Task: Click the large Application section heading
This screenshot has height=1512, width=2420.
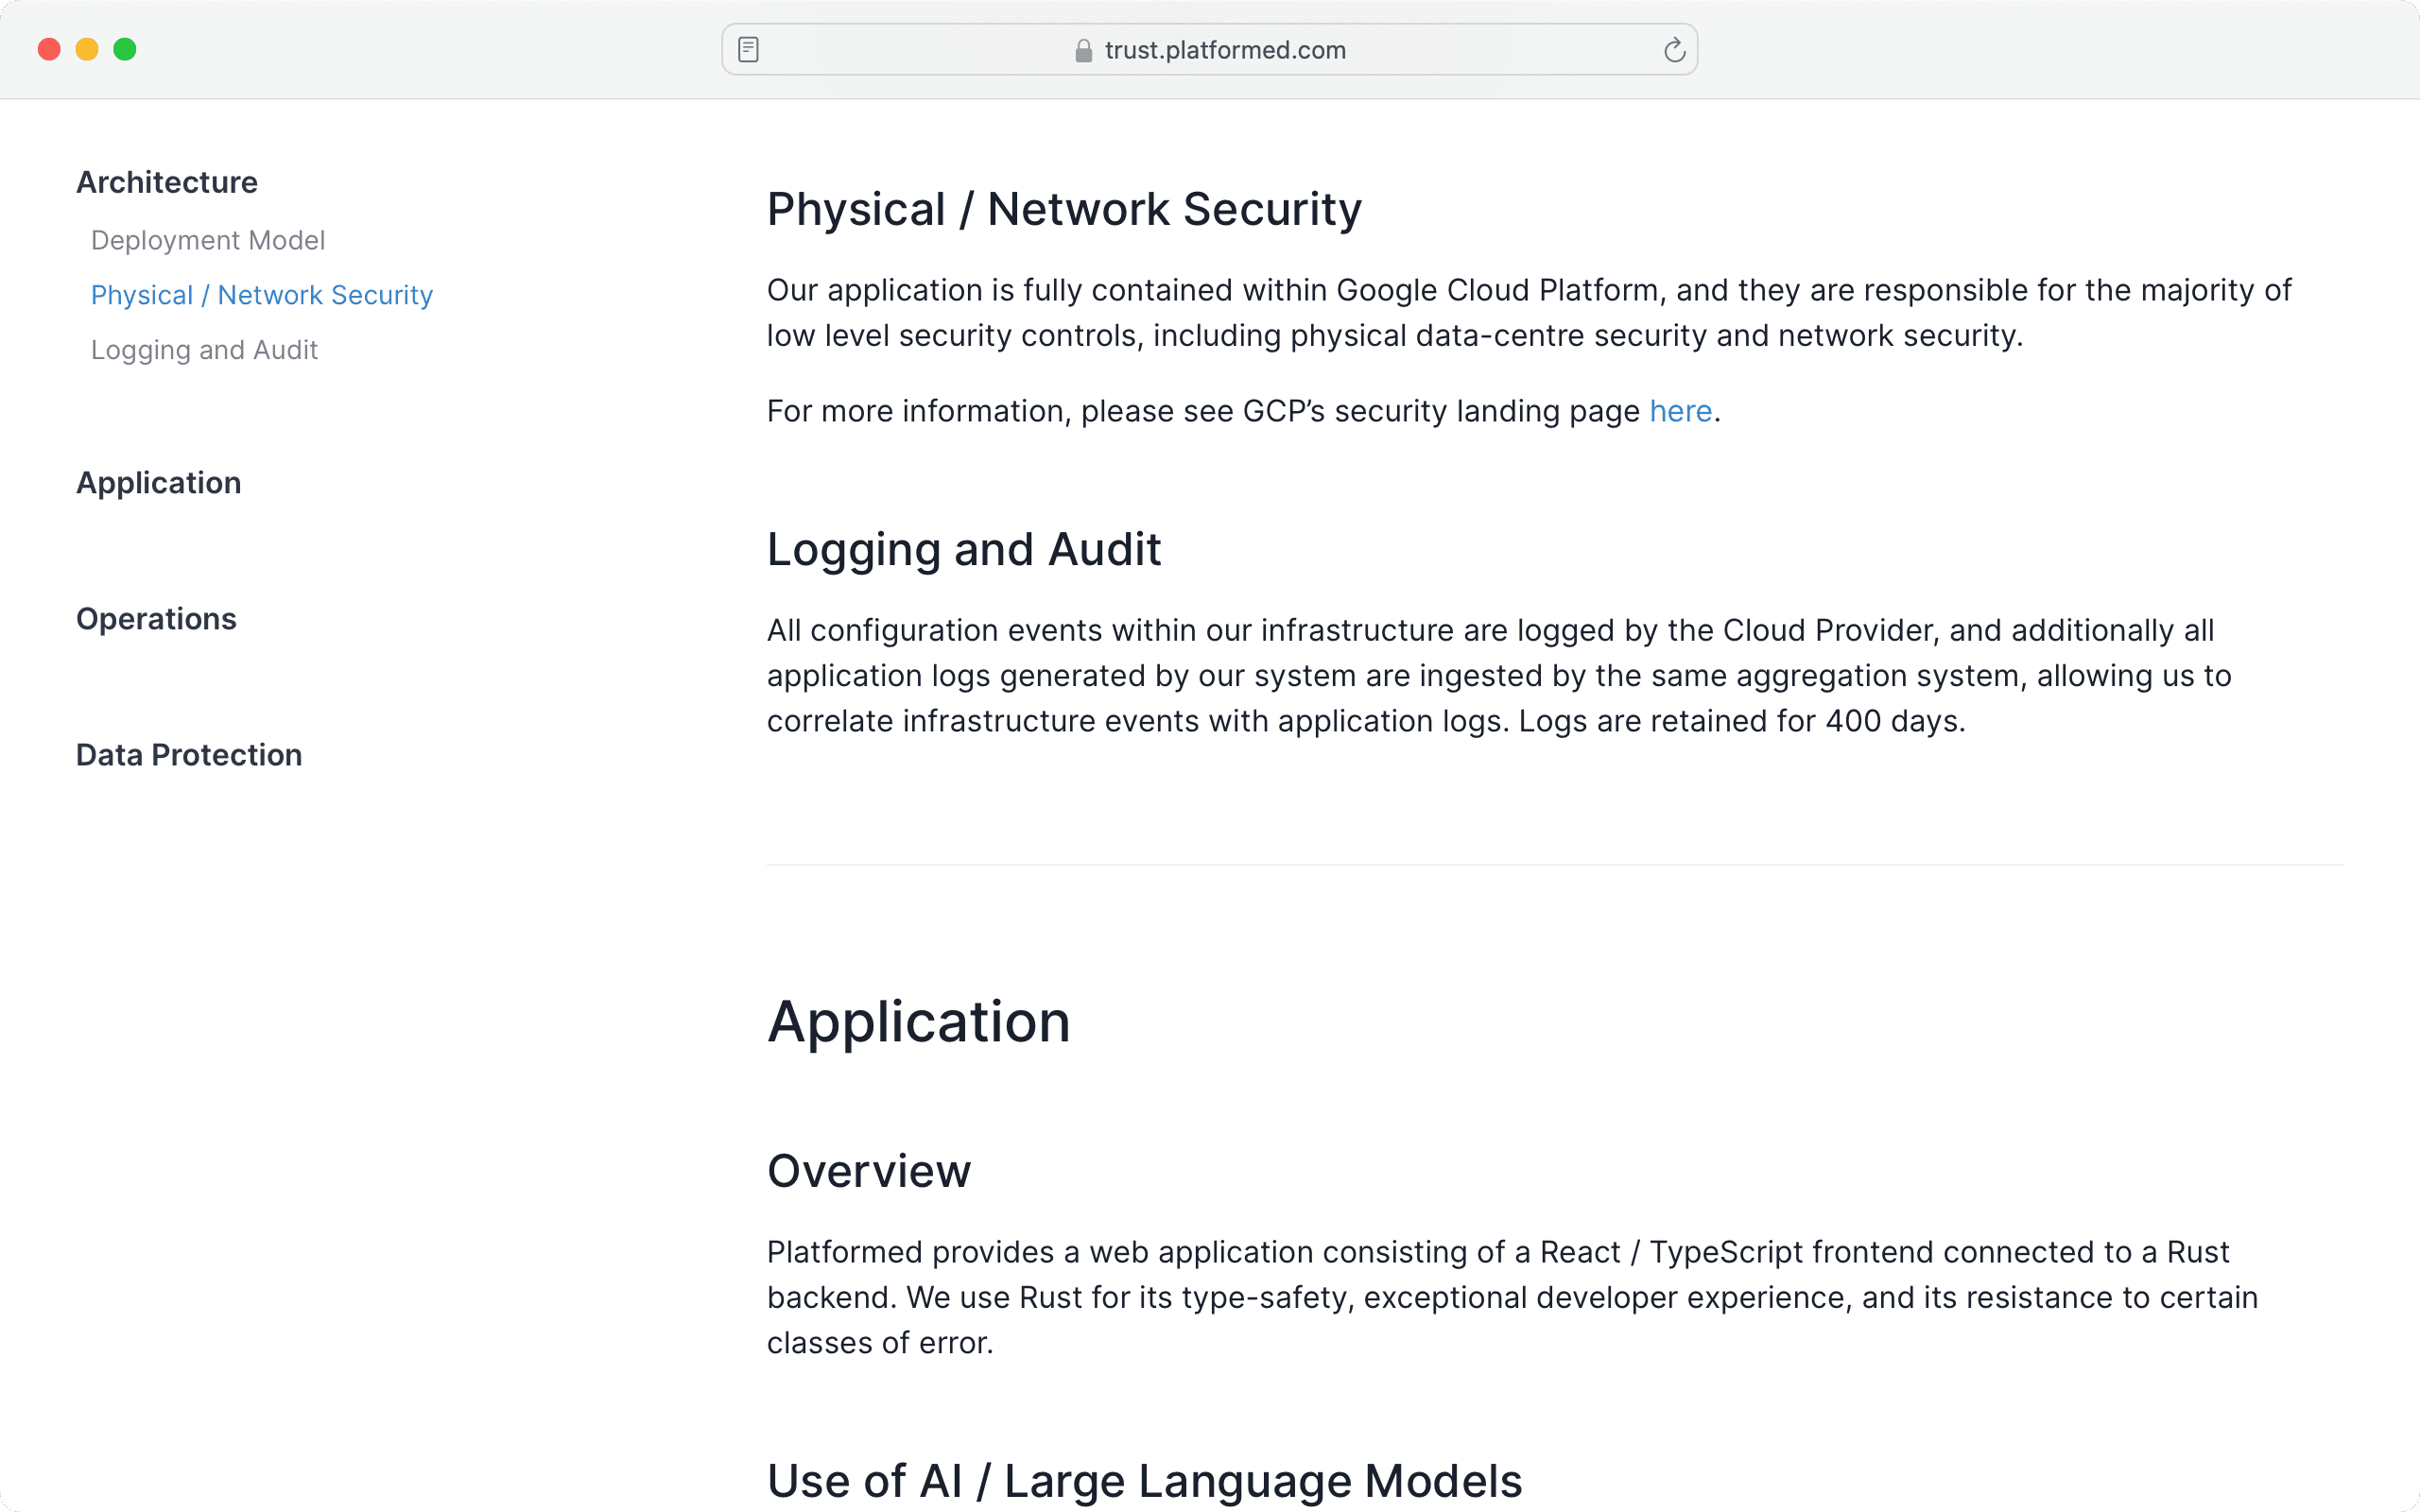Action: click(x=918, y=1021)
